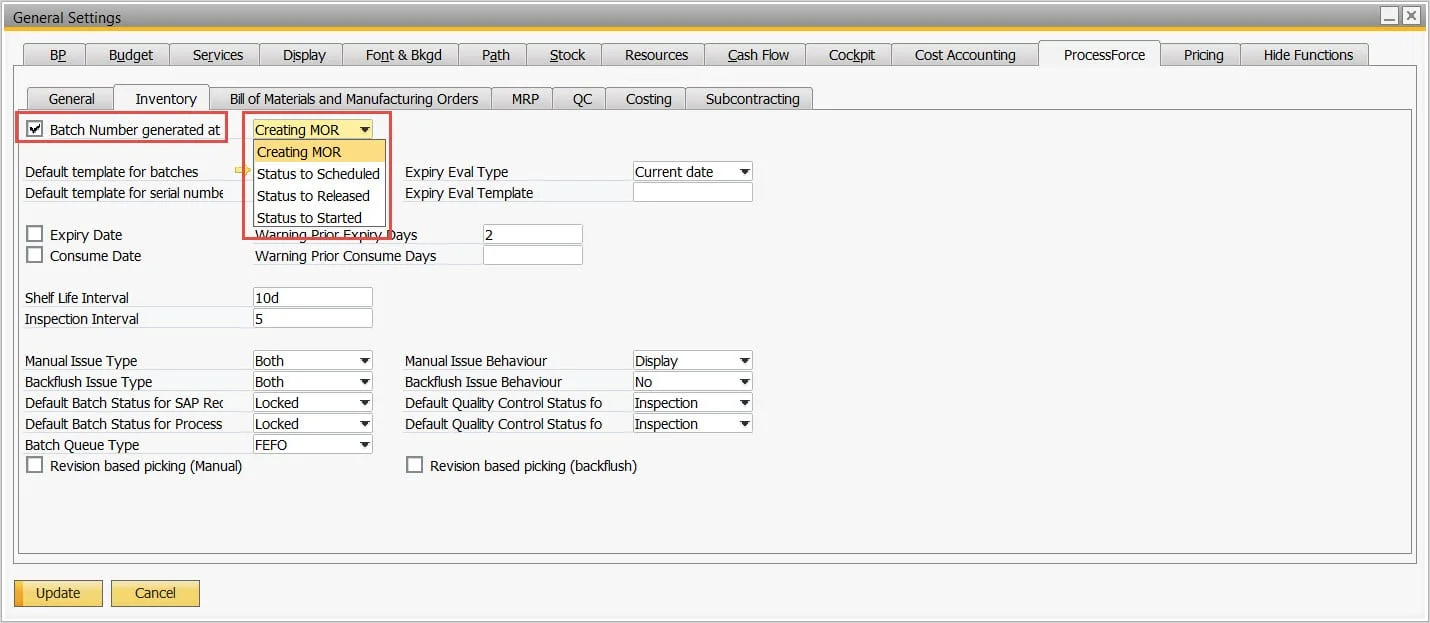Open the Backflush Issue Behaviour dropdown
The image size is (1430, 623).
[x=744, y=382]
